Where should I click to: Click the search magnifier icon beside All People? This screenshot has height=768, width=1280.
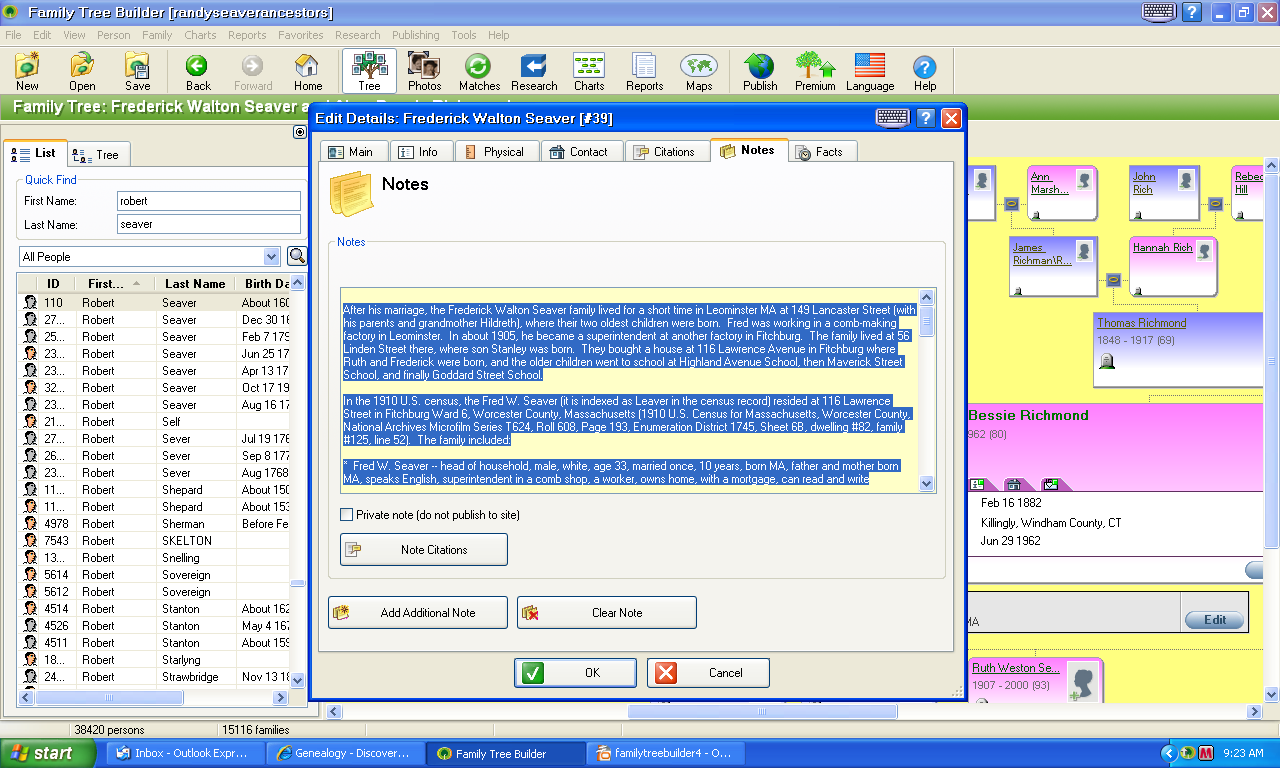[x=297, y=256]
